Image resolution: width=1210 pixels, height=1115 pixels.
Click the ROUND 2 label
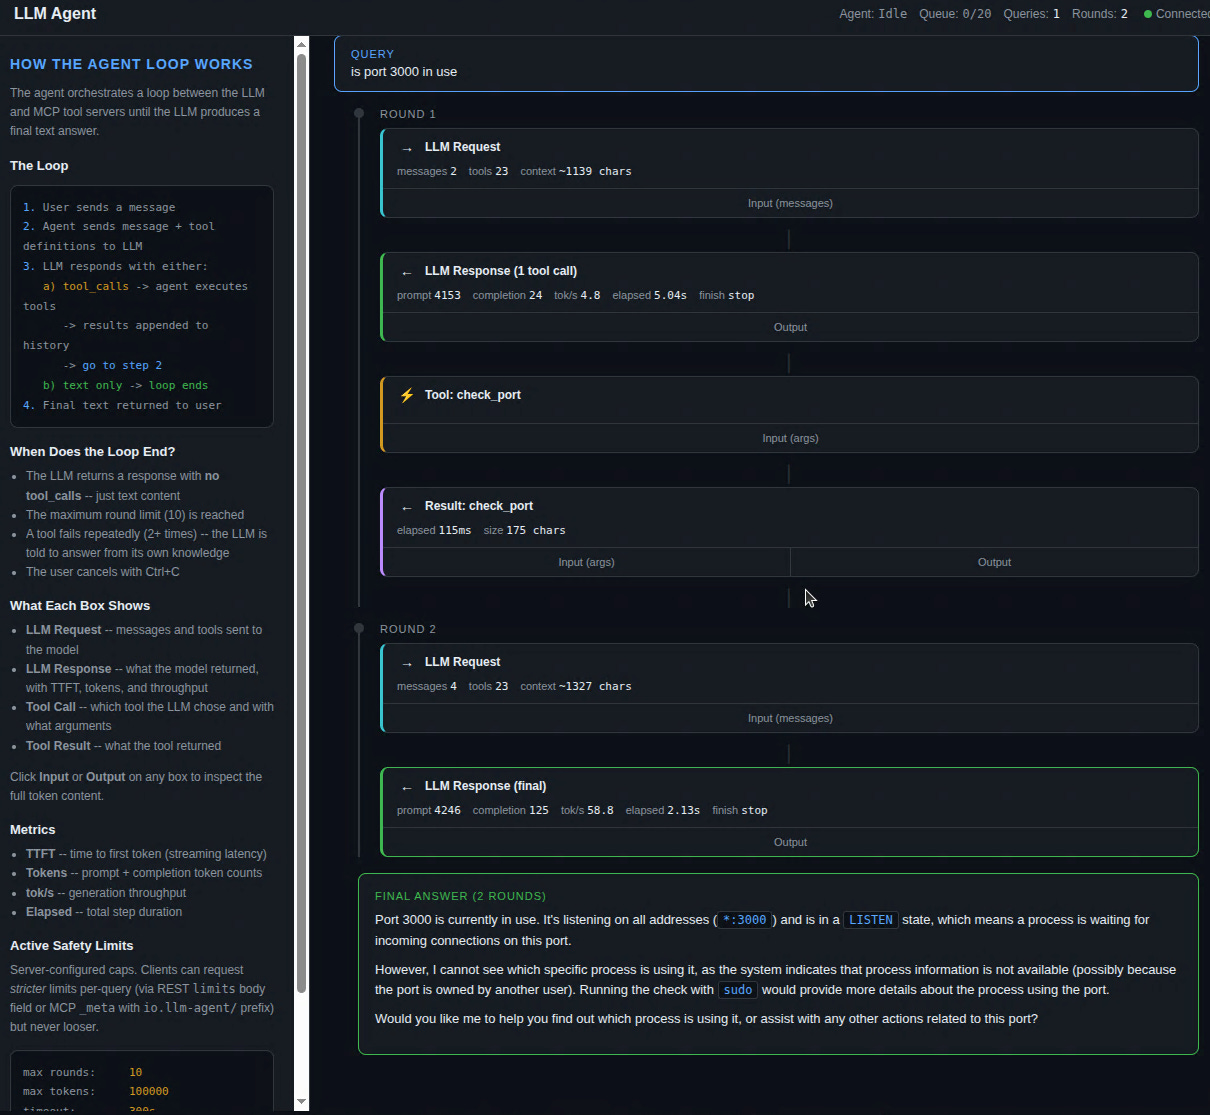tap(408, 629)
